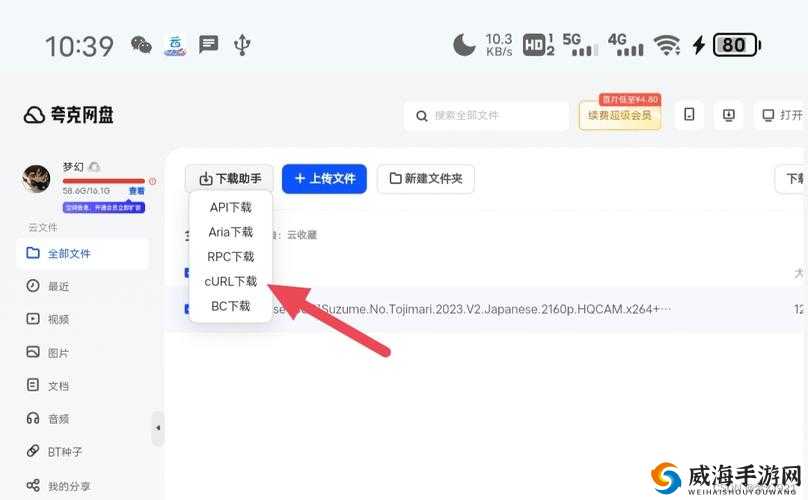Viewport: 808px width, 500px height.
Task: Choose BC下载 from the menu
Action: [230, 306]
